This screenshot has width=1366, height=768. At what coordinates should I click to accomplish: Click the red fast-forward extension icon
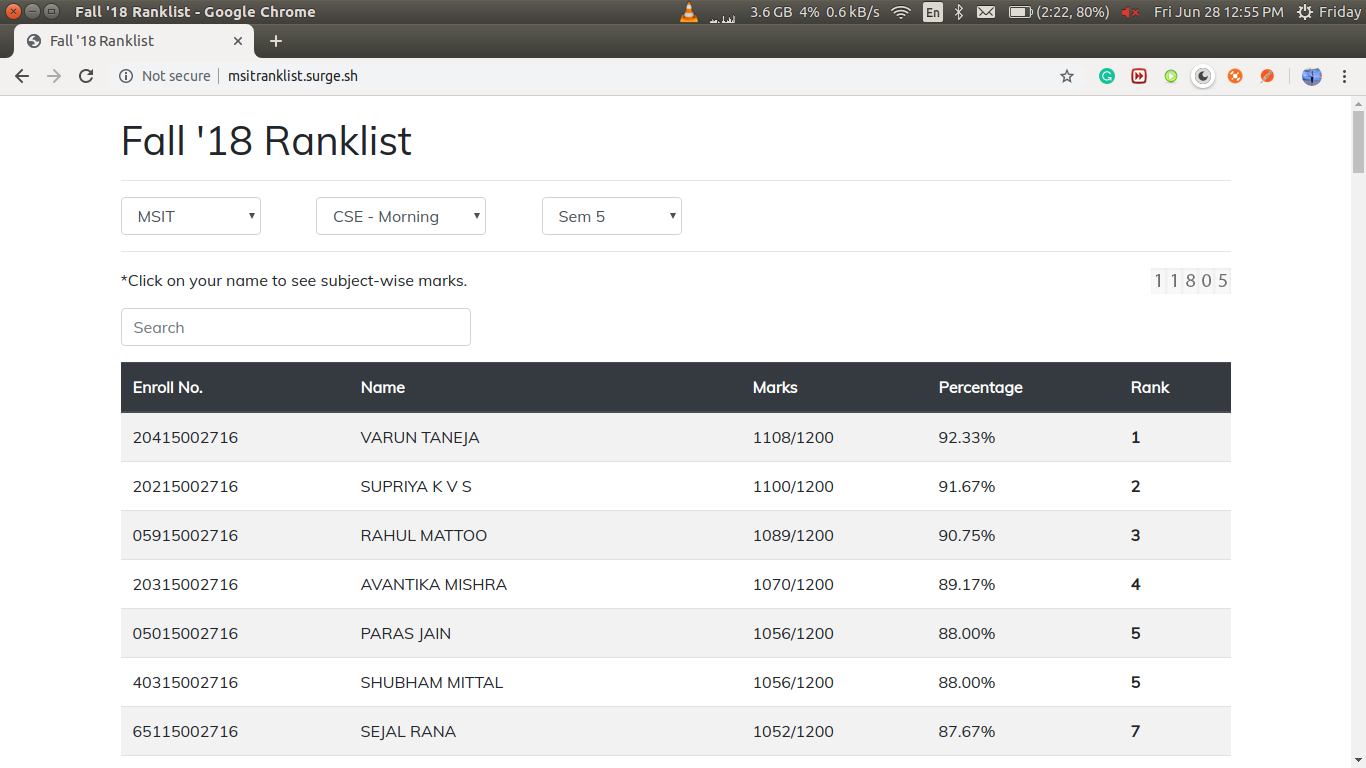point(1139,76)
